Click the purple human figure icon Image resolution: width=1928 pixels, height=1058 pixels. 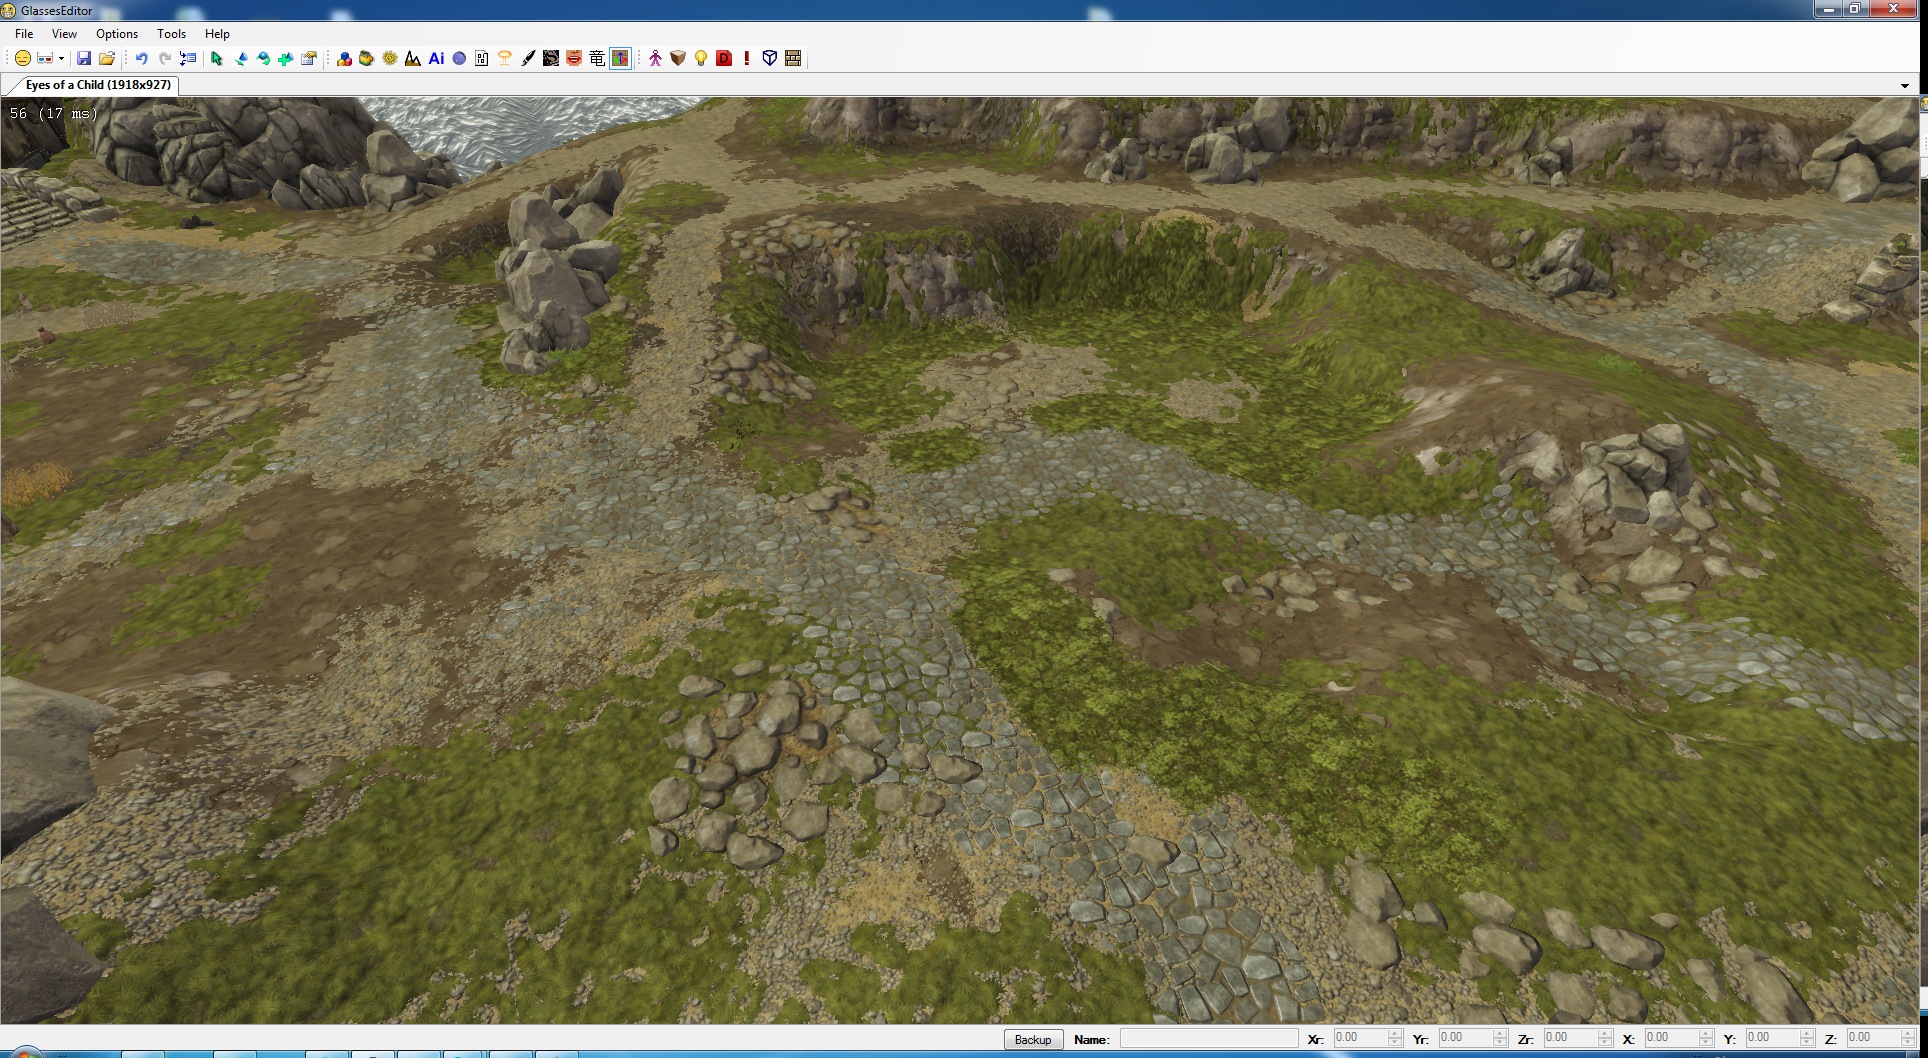click(655, 59)
